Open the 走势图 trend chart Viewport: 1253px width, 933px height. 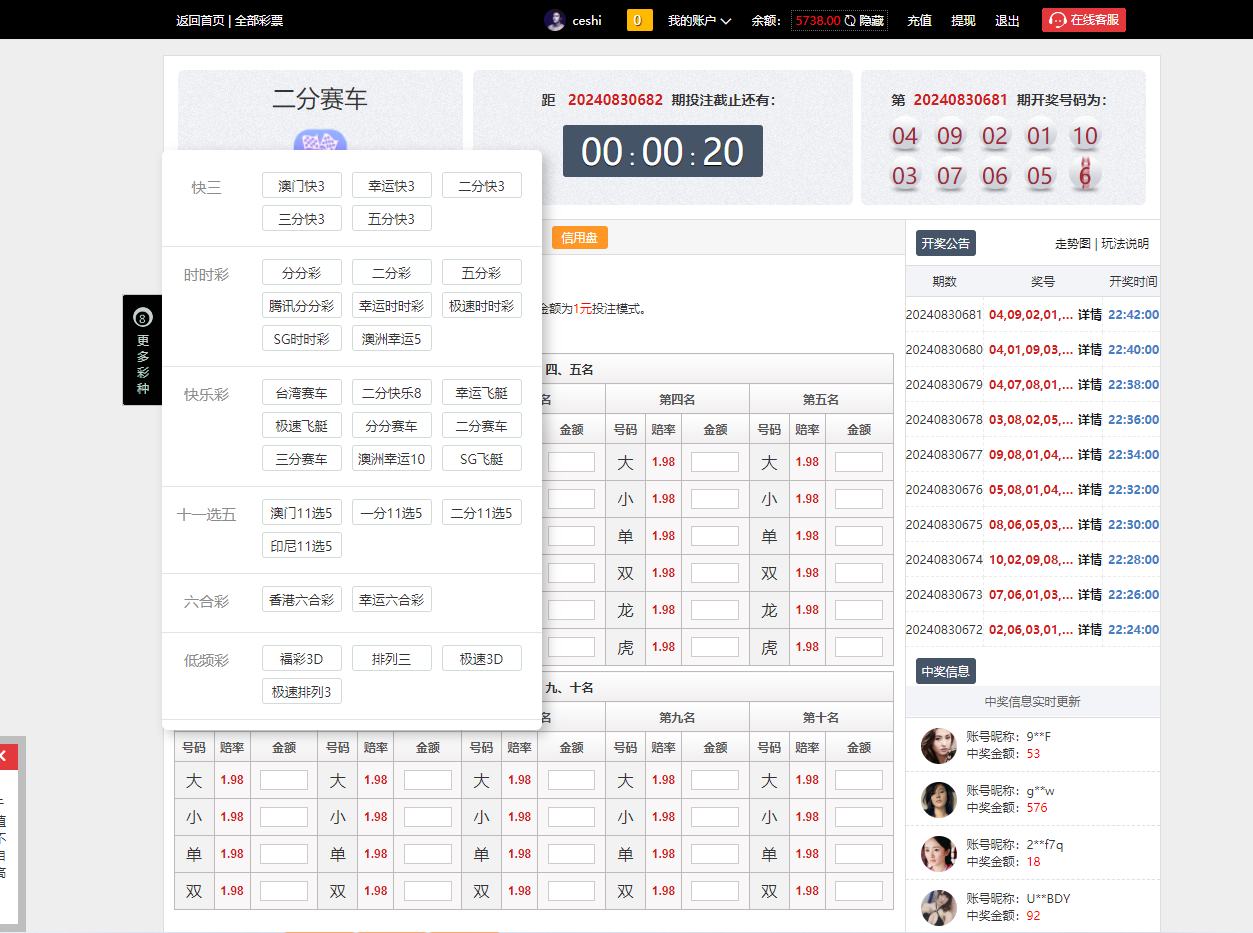(1072, 243)
